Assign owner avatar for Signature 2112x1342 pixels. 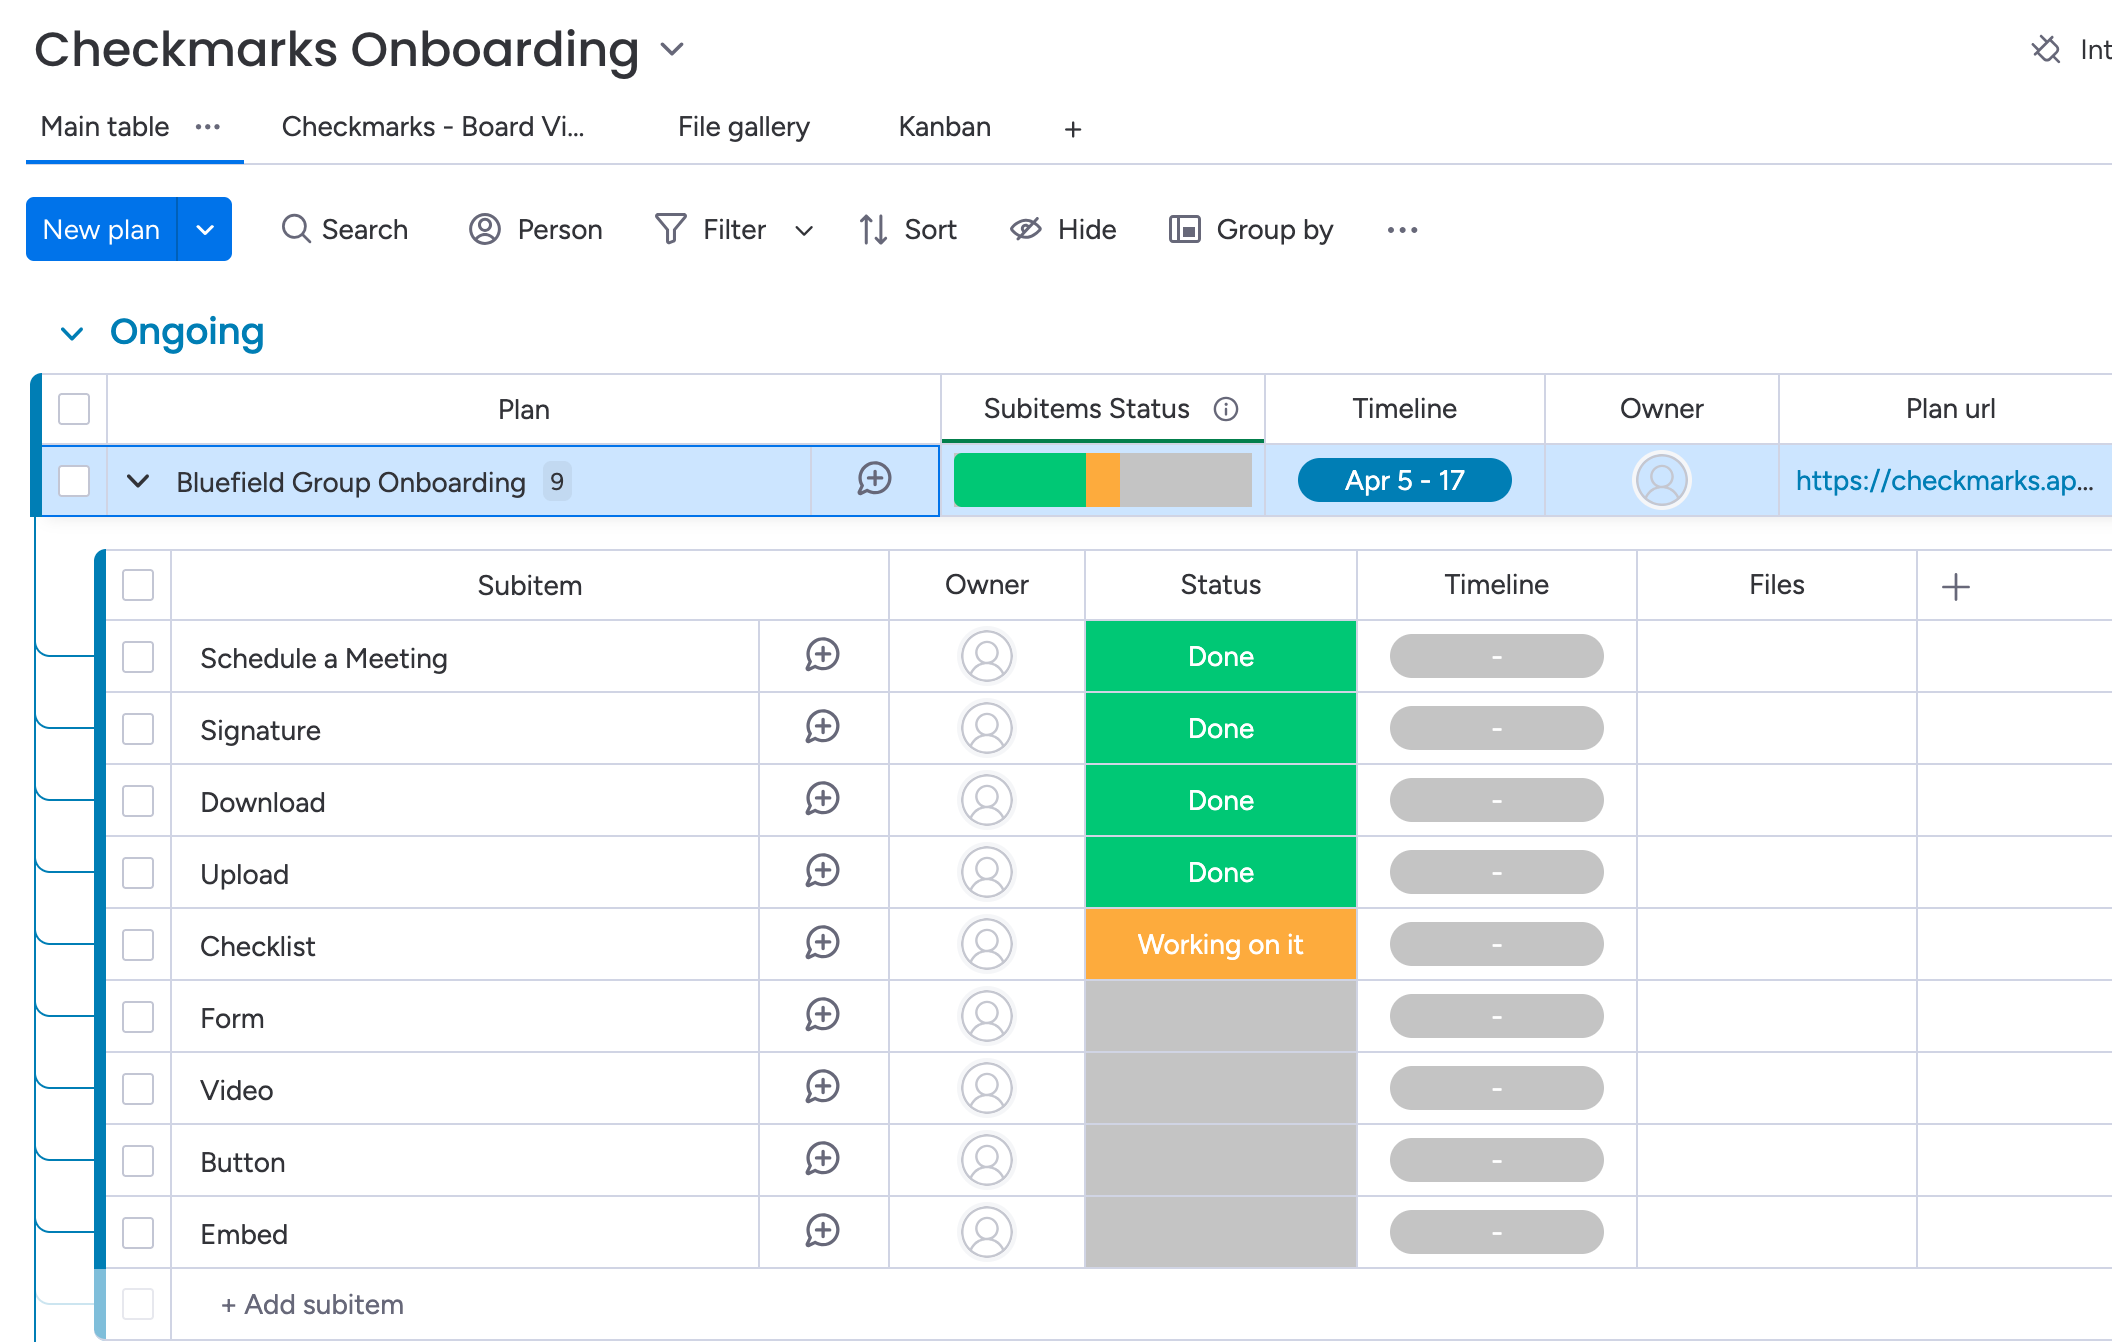tap(986, 729)
